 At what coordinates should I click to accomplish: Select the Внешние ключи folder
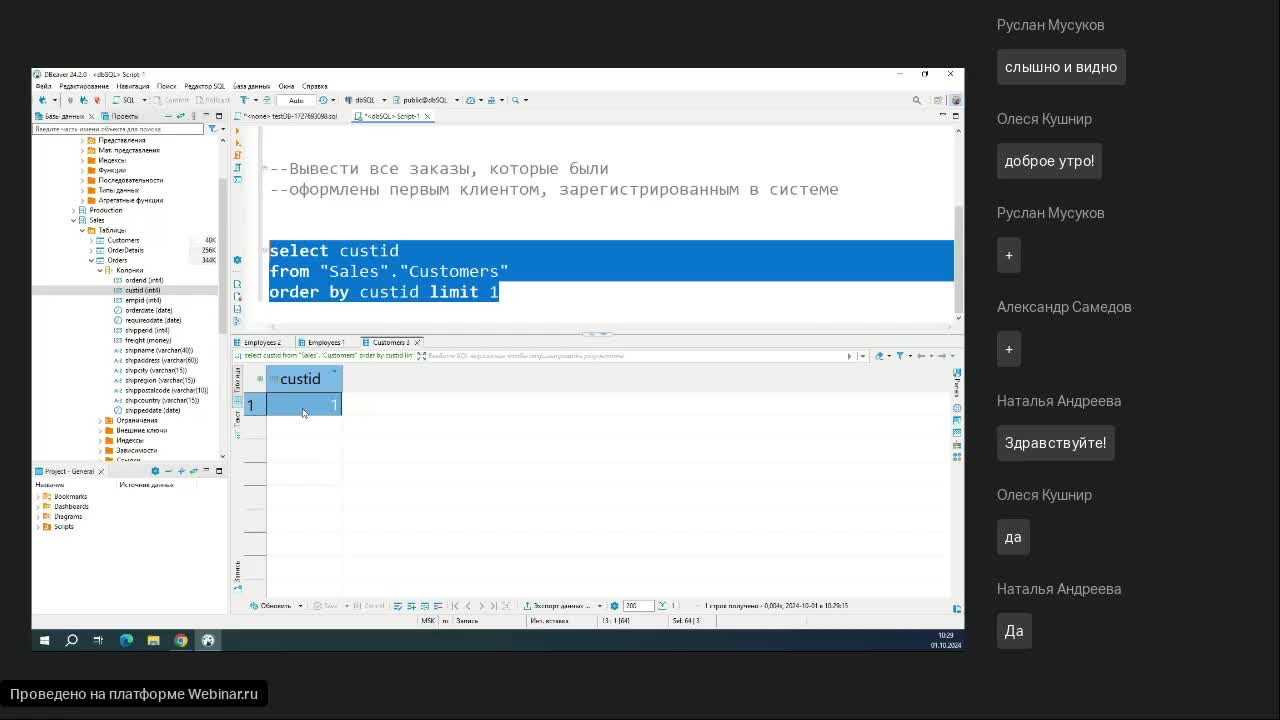click(x=142, y=430)
